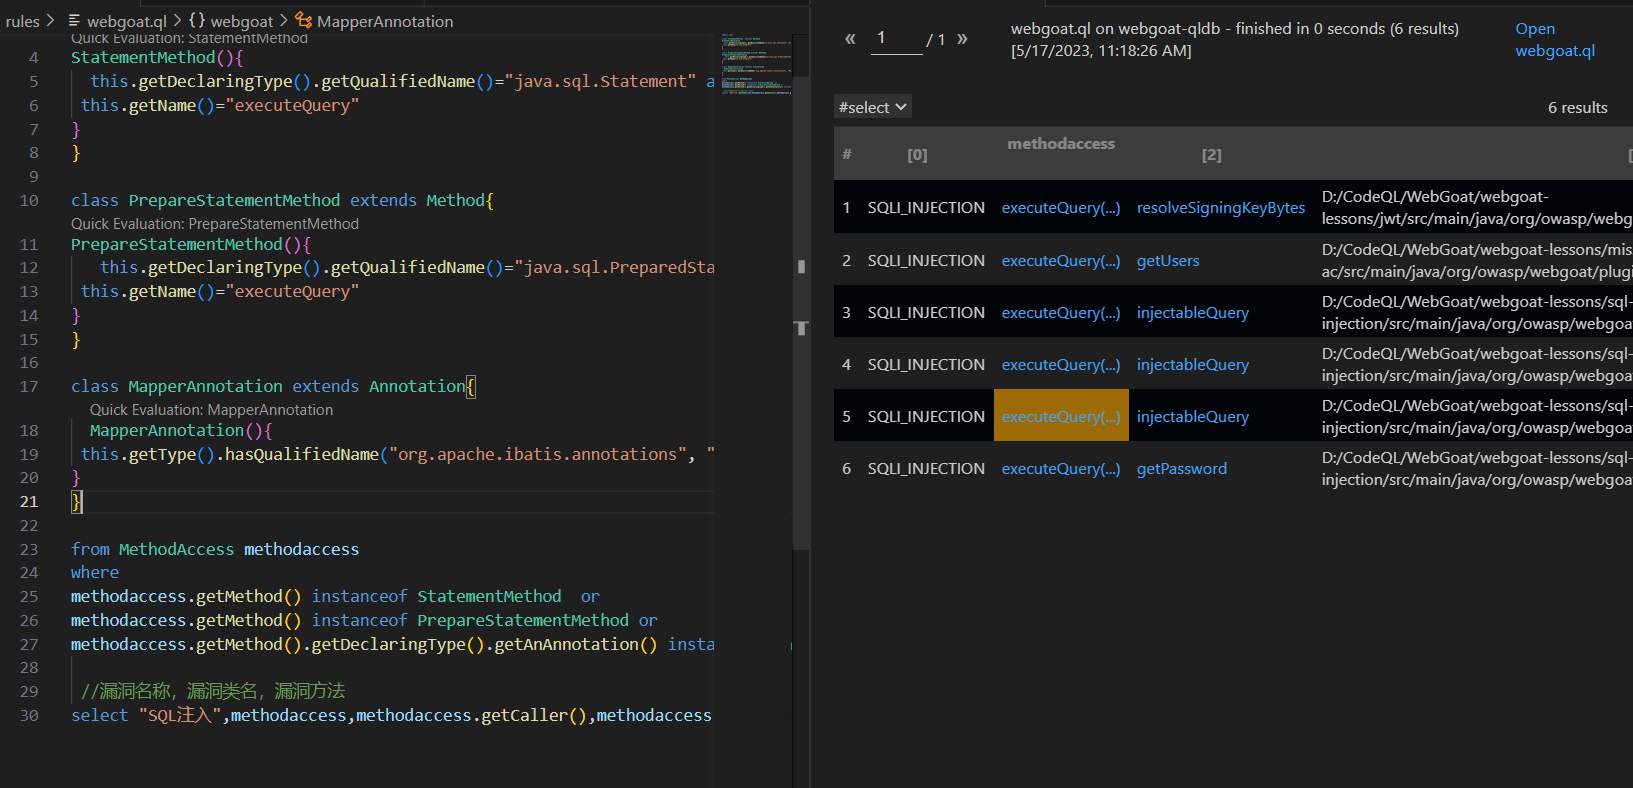Click the webgoat.ql breadcrumb file item

(127, 21)
